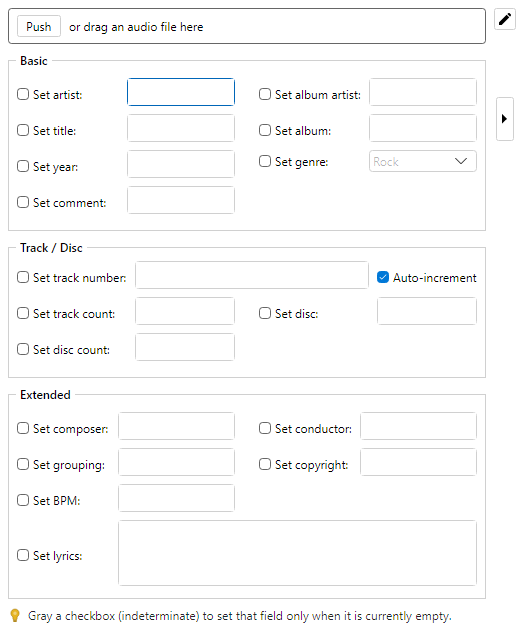
Task: Click the pencil edit icon
Action: click(505, 19)
